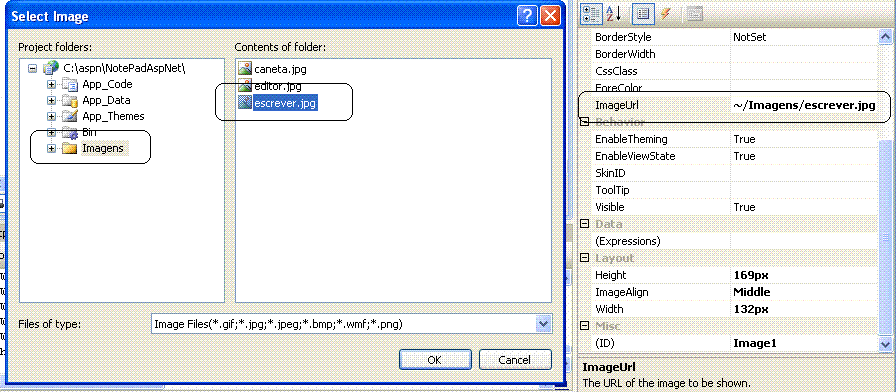The height and width of the screenshot is (392, 896).
Task: Expand the Bin tree node
Action: 51,133
